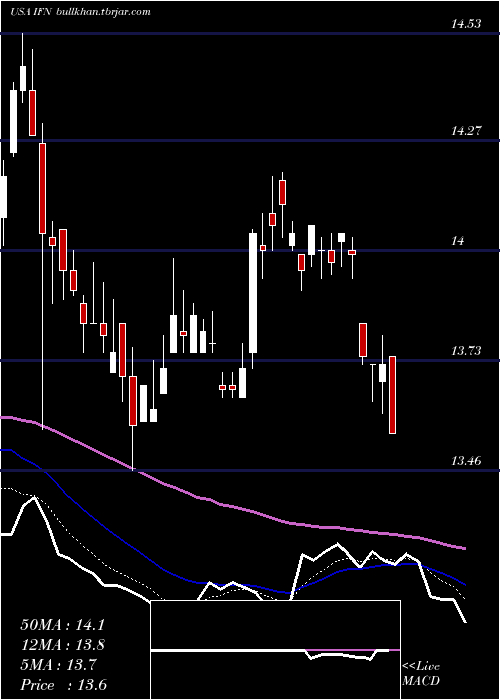500x700 pixels.
Task: Click the <<Live MACD label
Action: click(421, 674)
